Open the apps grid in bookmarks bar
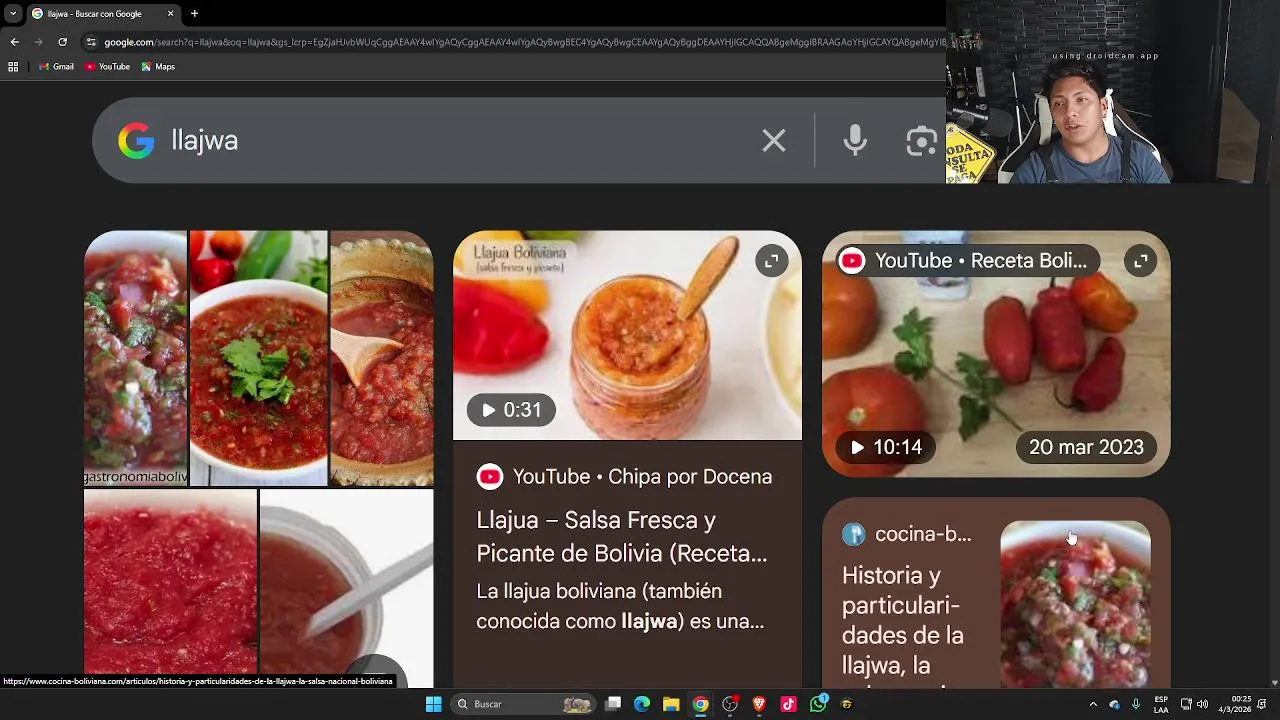 13,67
